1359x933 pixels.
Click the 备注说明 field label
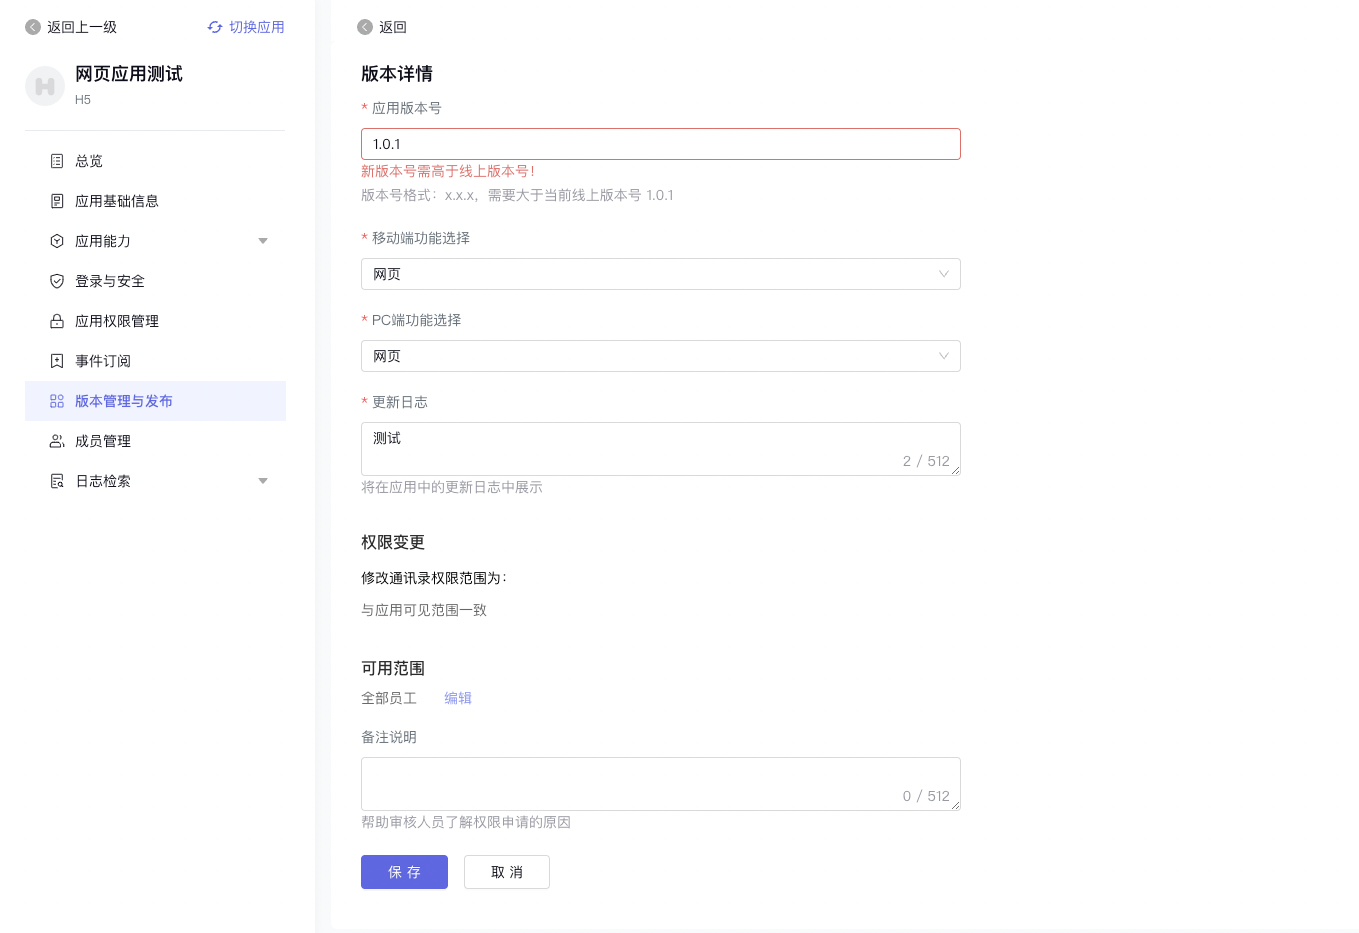click(389, 737)
